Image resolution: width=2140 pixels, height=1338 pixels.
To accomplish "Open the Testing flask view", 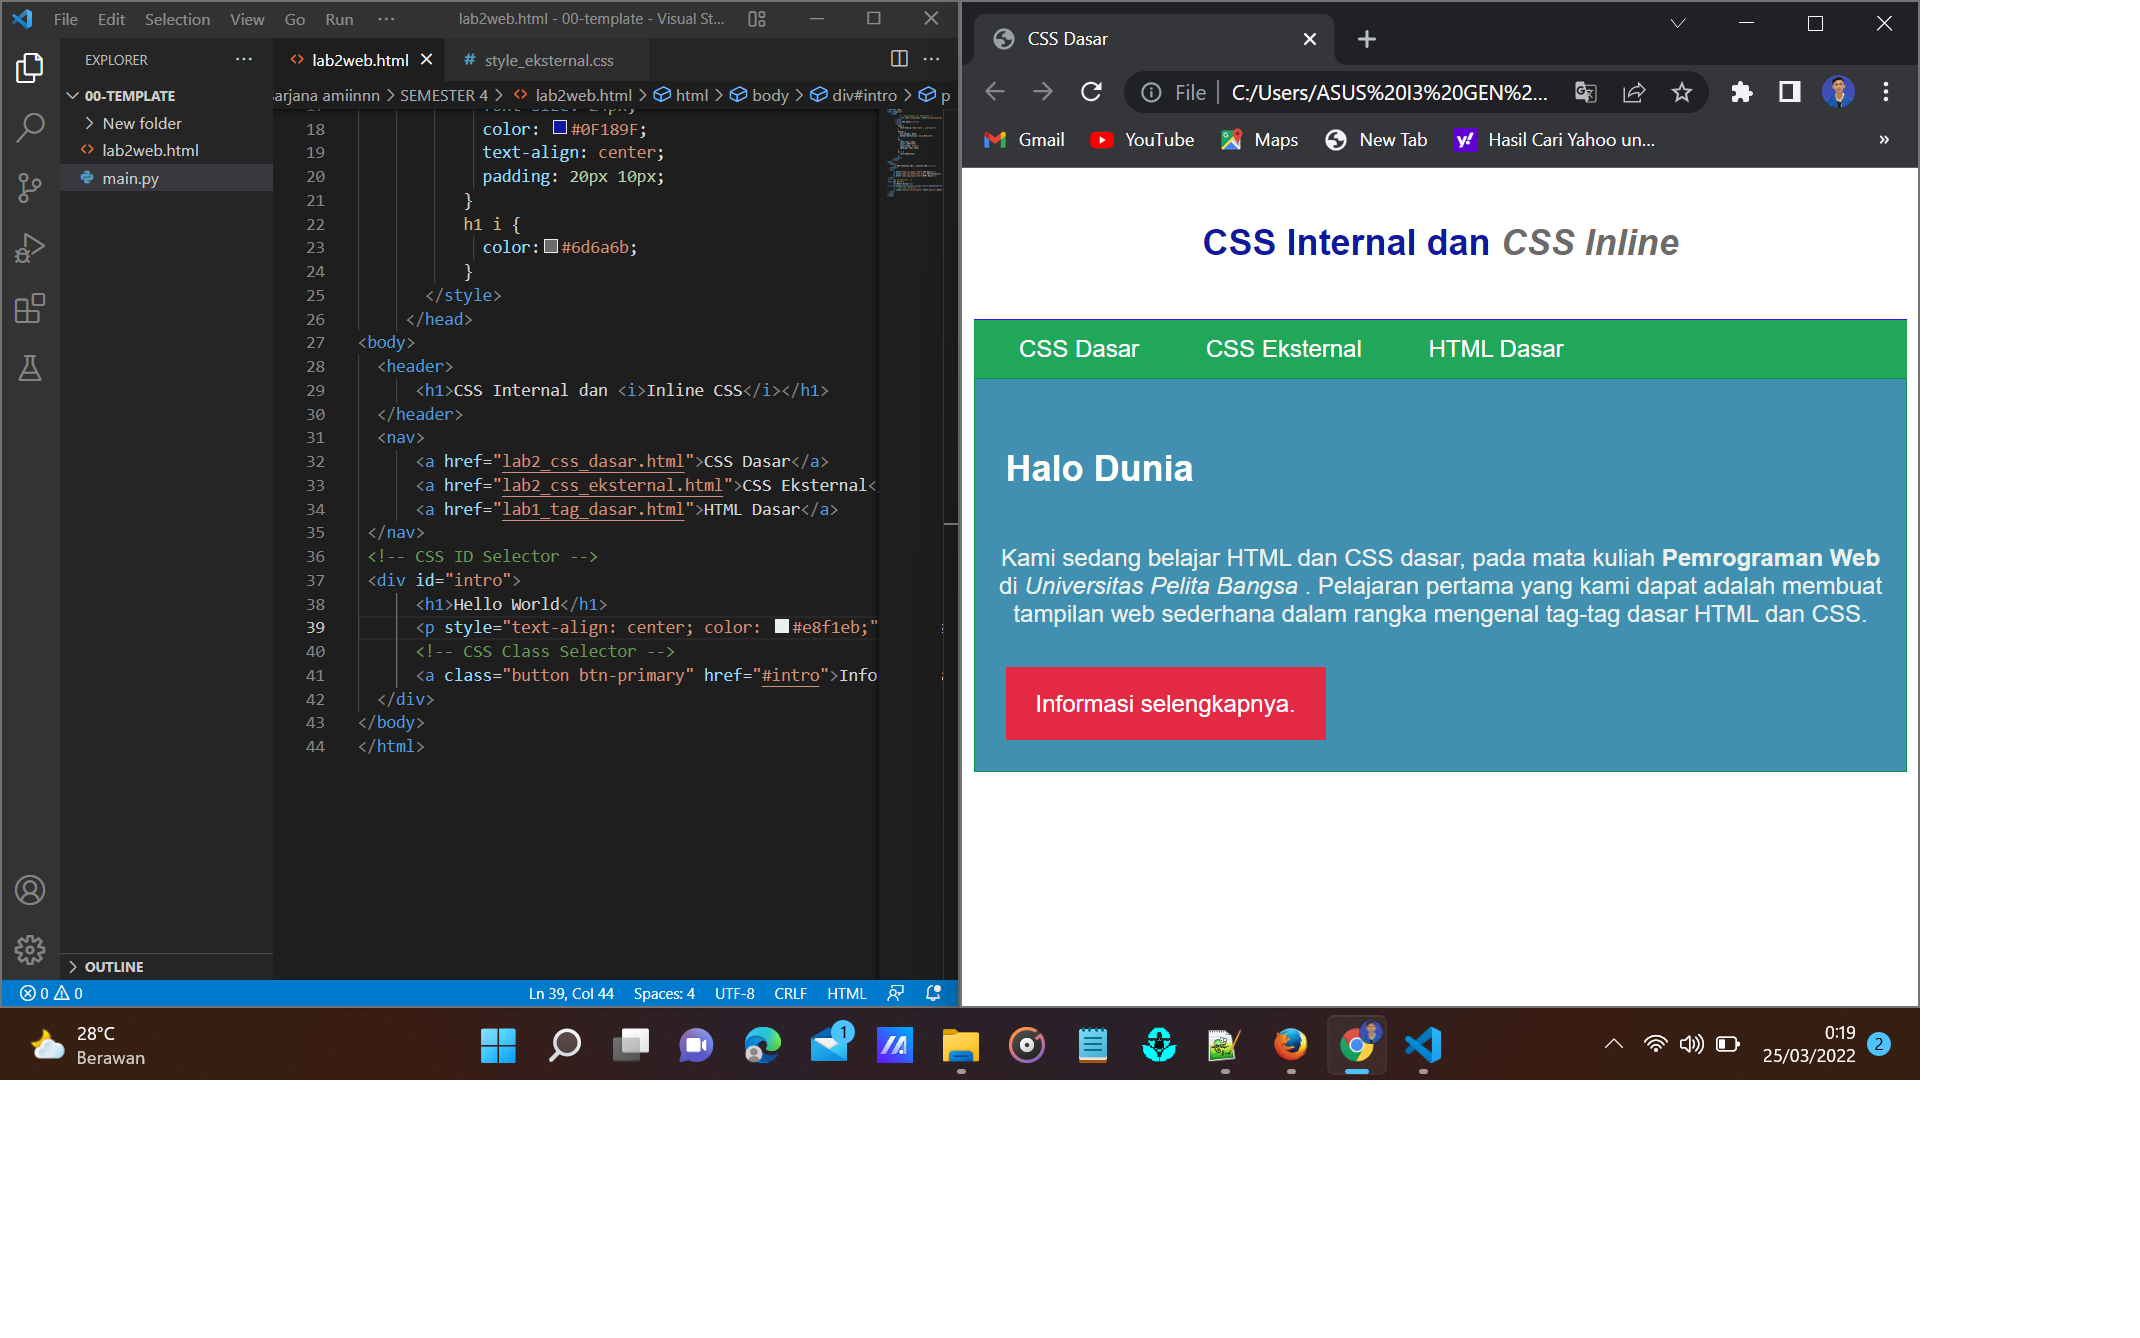I will pyautogui.click(x=30, y=368).
